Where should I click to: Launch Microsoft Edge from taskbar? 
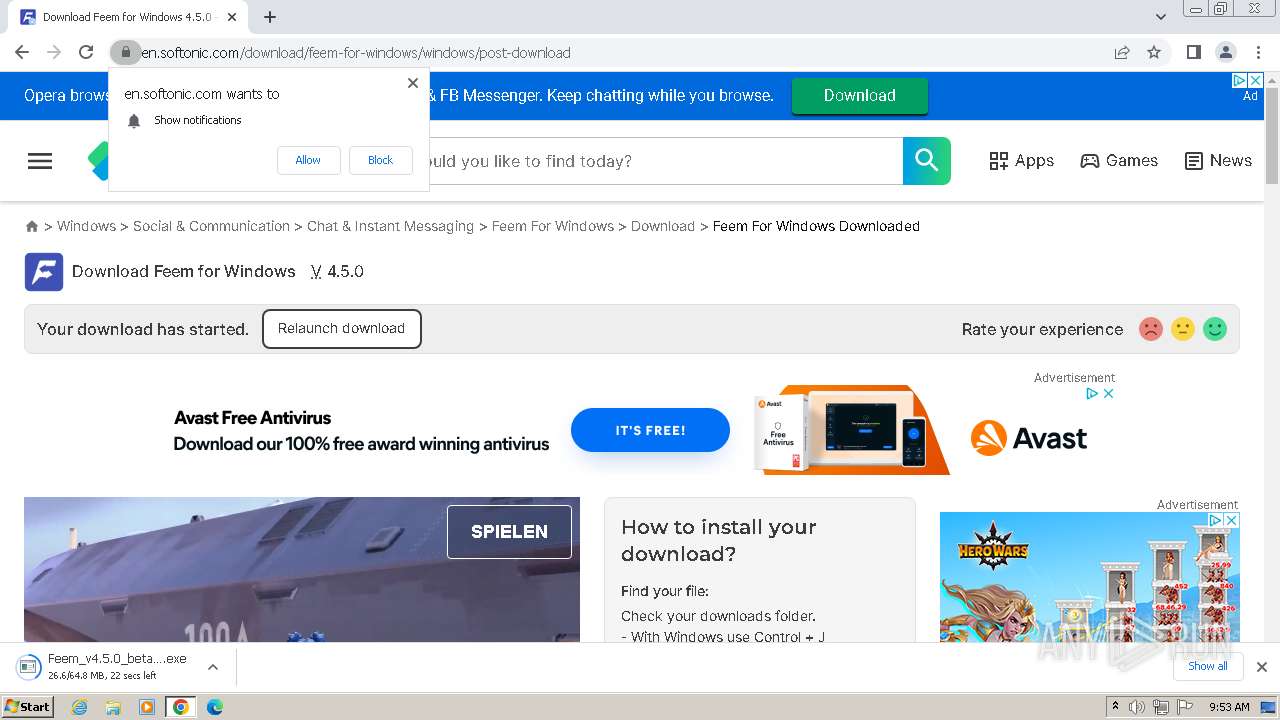(214, 707)
